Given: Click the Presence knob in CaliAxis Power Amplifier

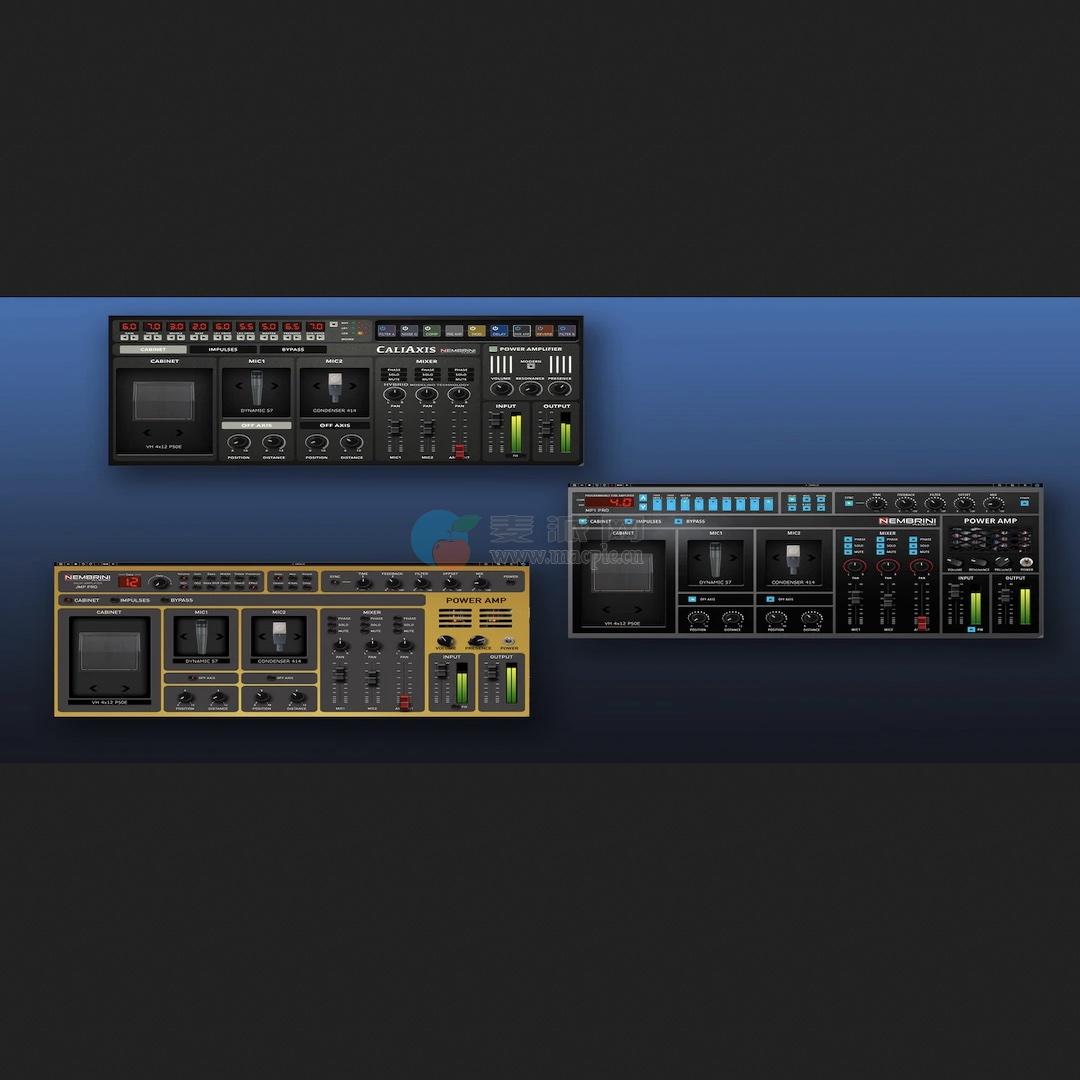Looking at the screenshot, I should 560,389.
